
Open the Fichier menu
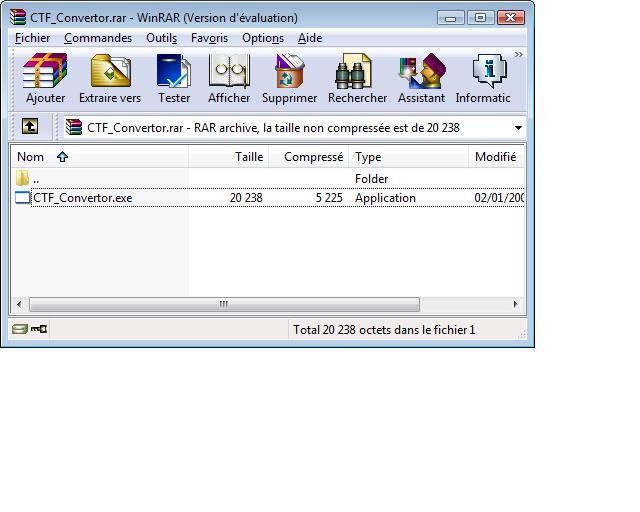pyautogui.click(x=32, y=38)
